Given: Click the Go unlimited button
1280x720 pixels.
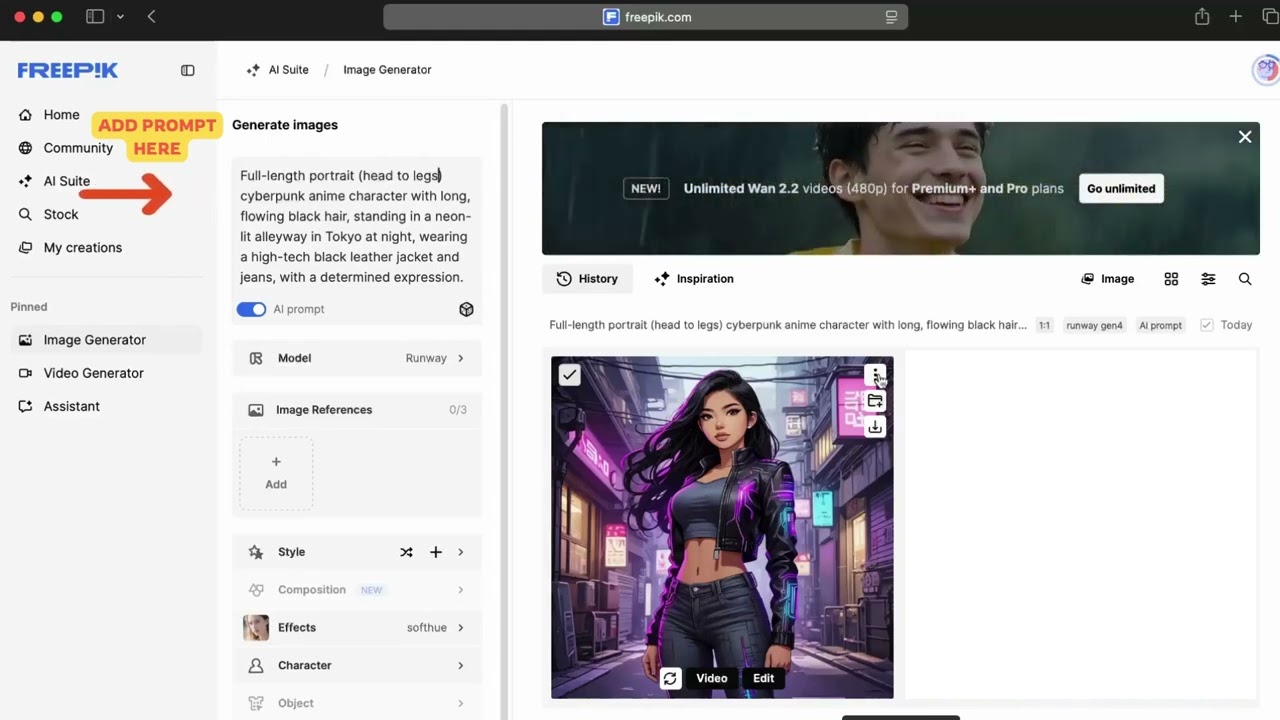Looking at the screenshot, I should coord(1121,189).
